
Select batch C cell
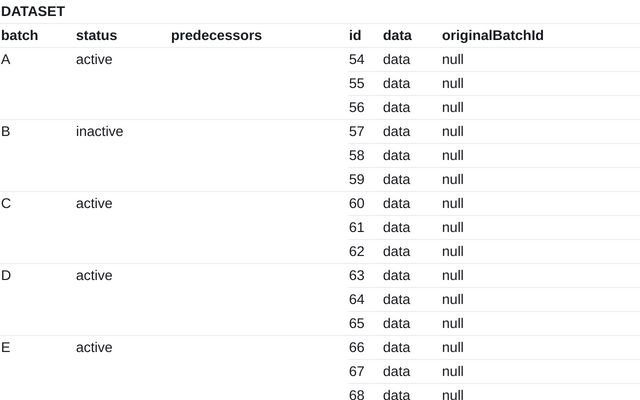point(6,203)
